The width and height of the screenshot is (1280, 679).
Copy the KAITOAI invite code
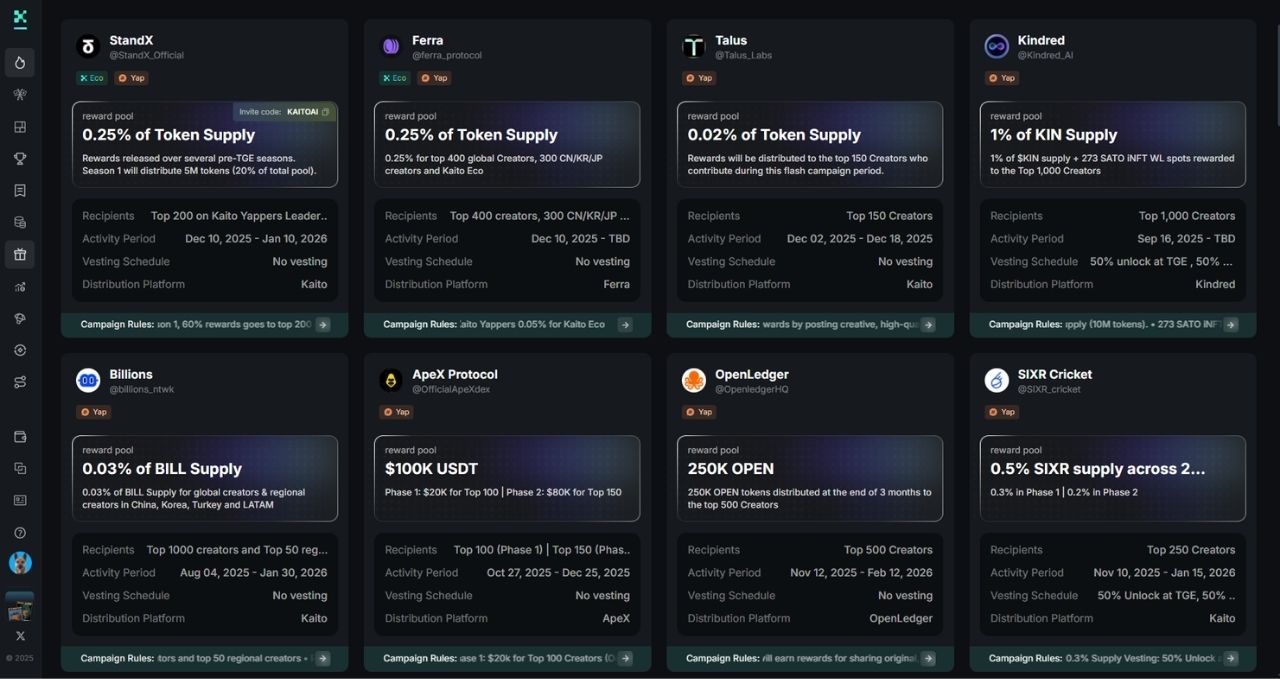click(325, 112)
